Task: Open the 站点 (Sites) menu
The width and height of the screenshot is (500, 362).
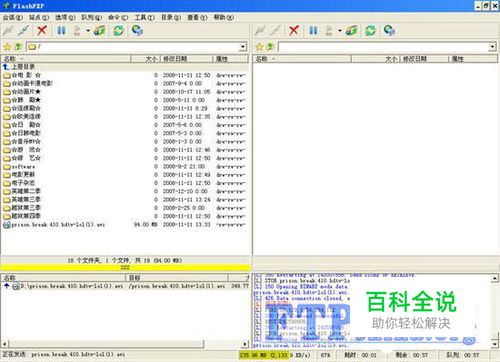Action: (39, 17)
